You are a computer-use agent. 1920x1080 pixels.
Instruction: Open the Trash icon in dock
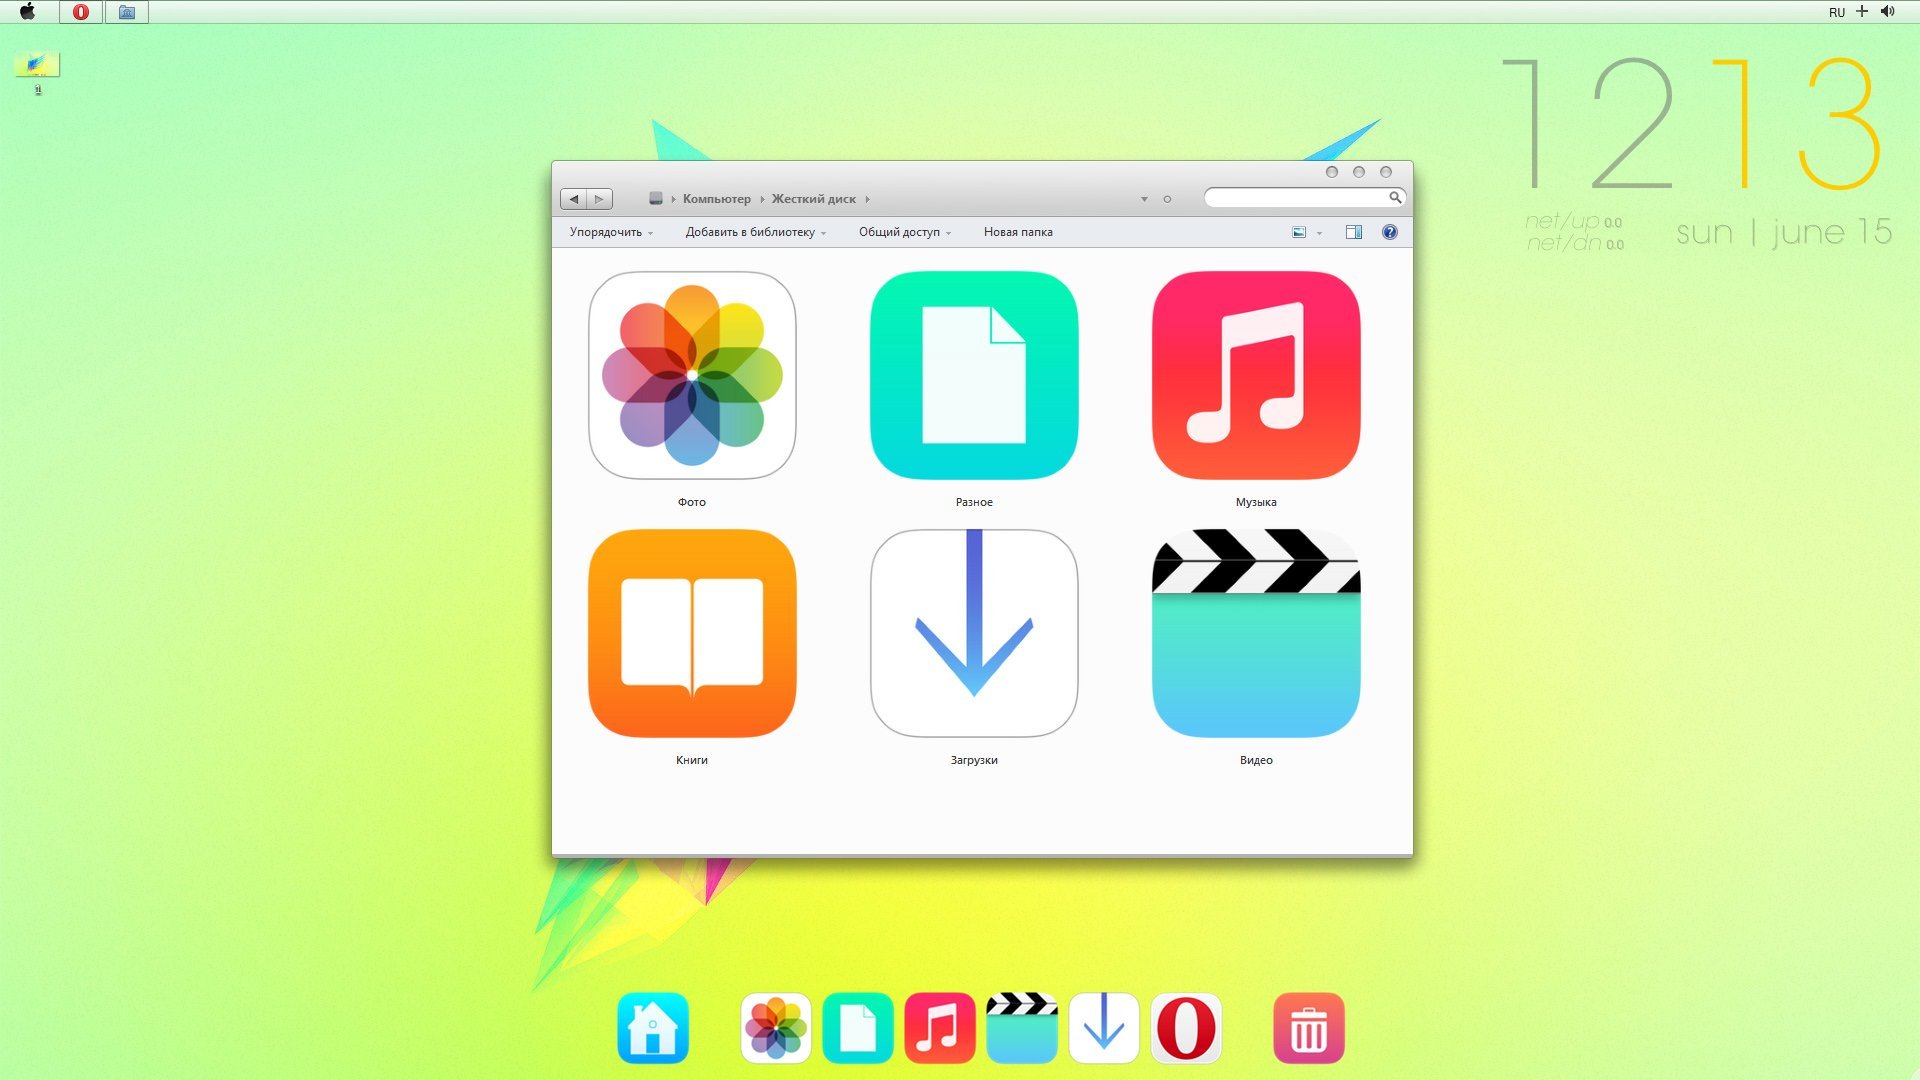[x=1308, y=1028]
